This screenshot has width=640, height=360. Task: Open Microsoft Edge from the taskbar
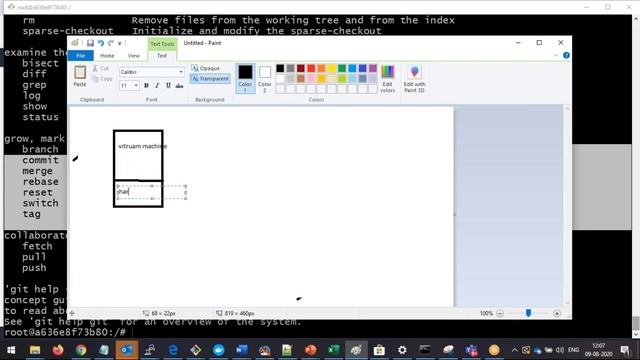tap(173, 350)
